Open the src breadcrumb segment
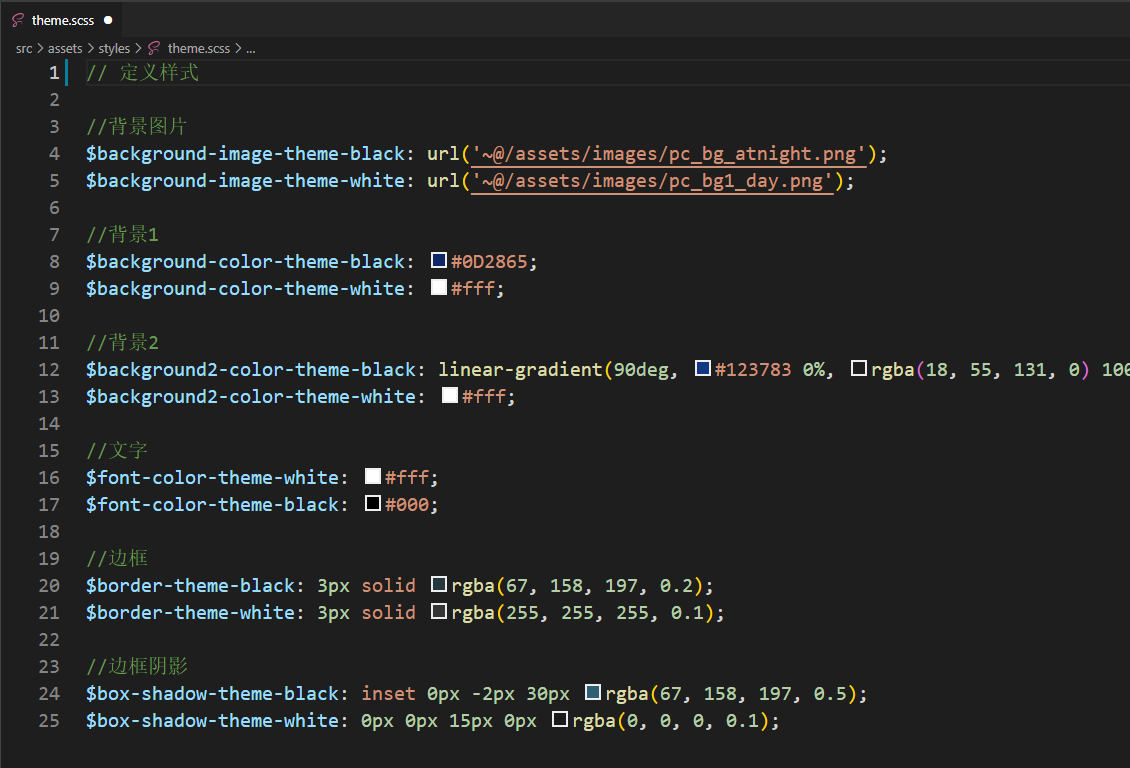 pos(24,48)
